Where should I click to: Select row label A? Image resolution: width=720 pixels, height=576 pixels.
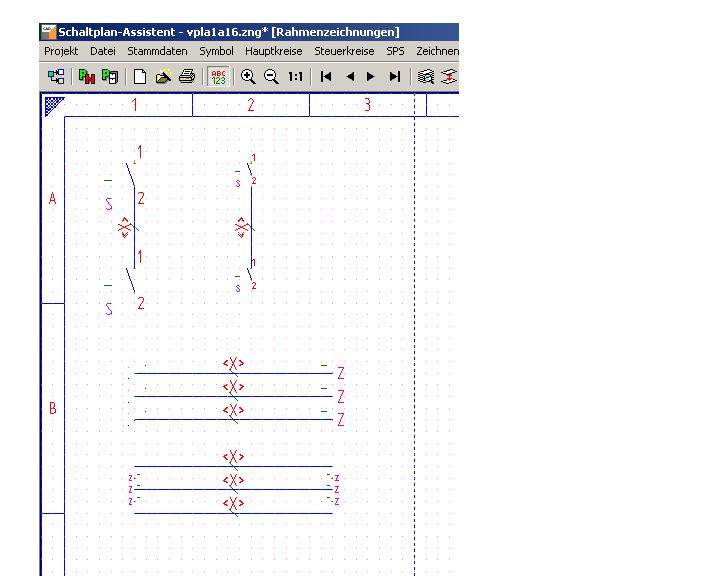tap(52, 199)
